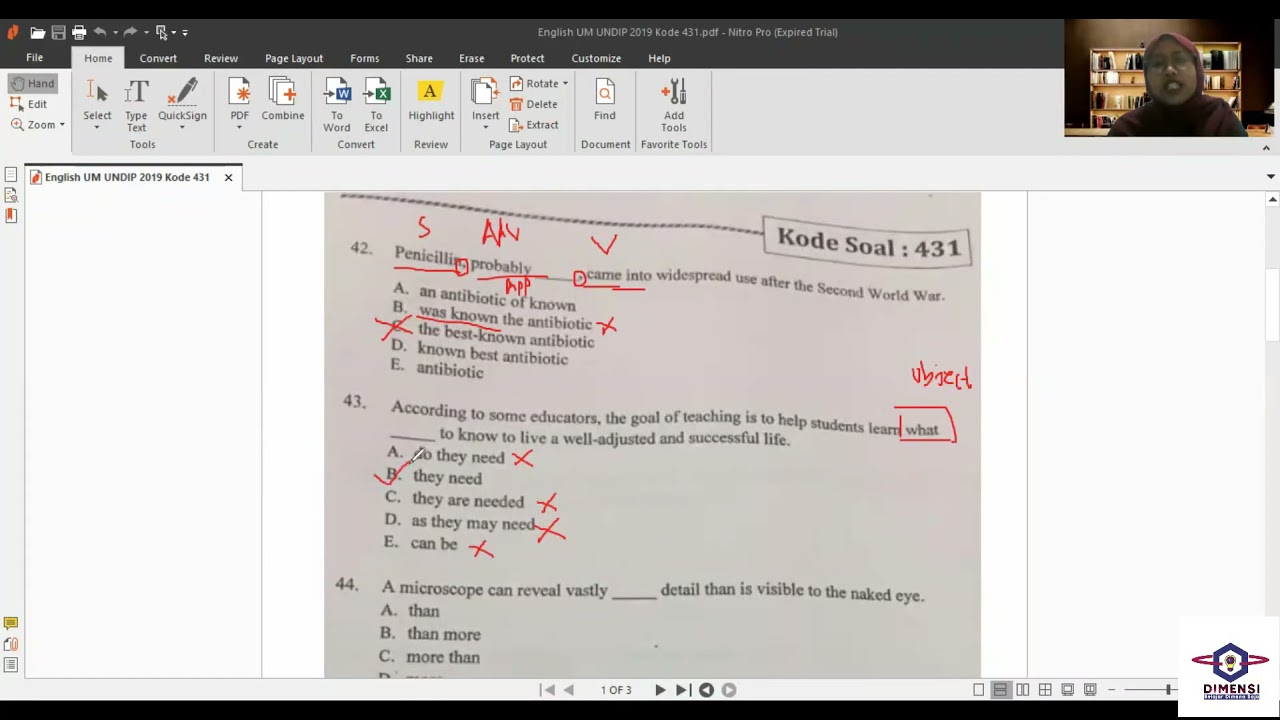Choose the Select tool

tap(97, 104)
